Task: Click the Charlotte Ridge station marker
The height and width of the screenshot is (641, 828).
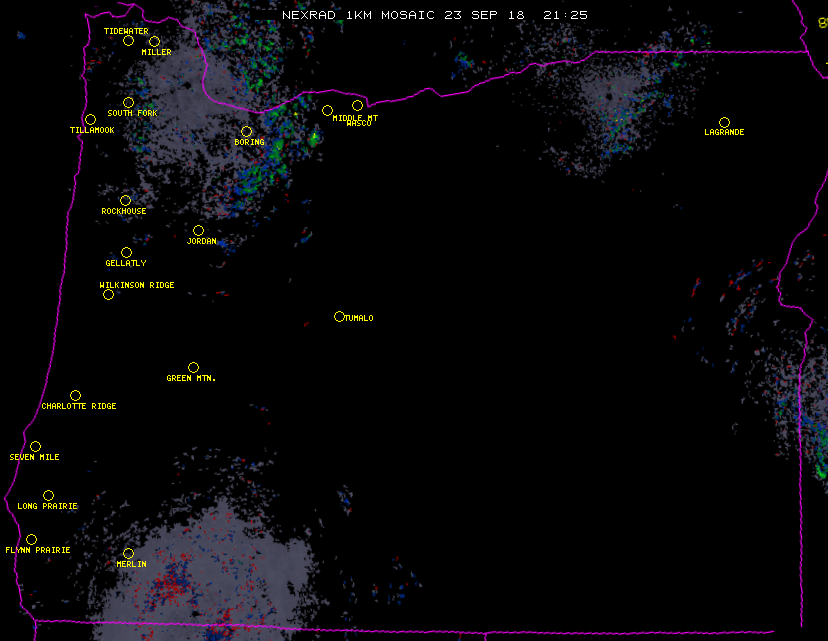Action: click(x=75, y=395)
